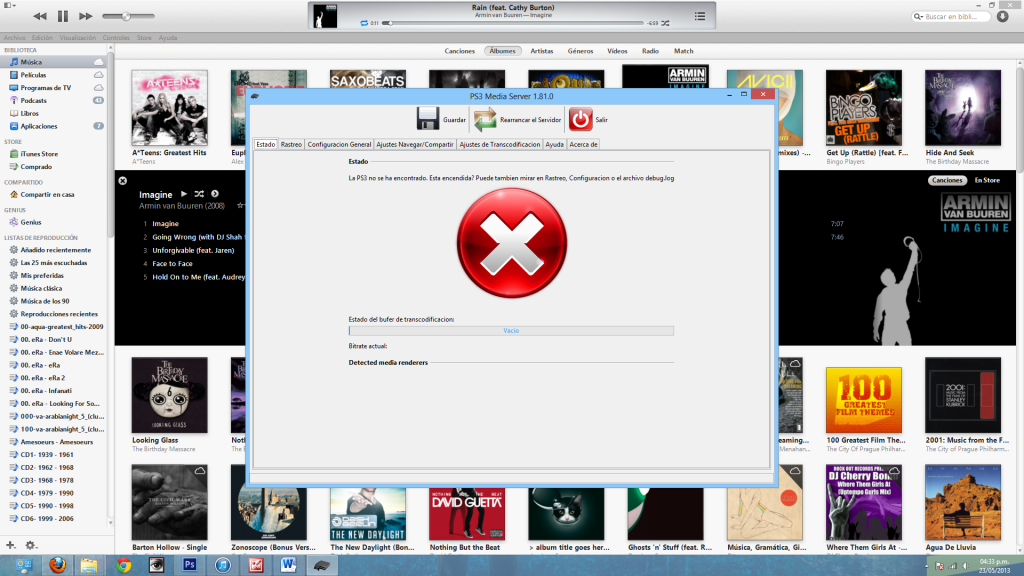This screenshot has width=1024, height=576.
Task: Switch to the Rastreo tab
Action: pyautogui.click(x=291, y=144)
